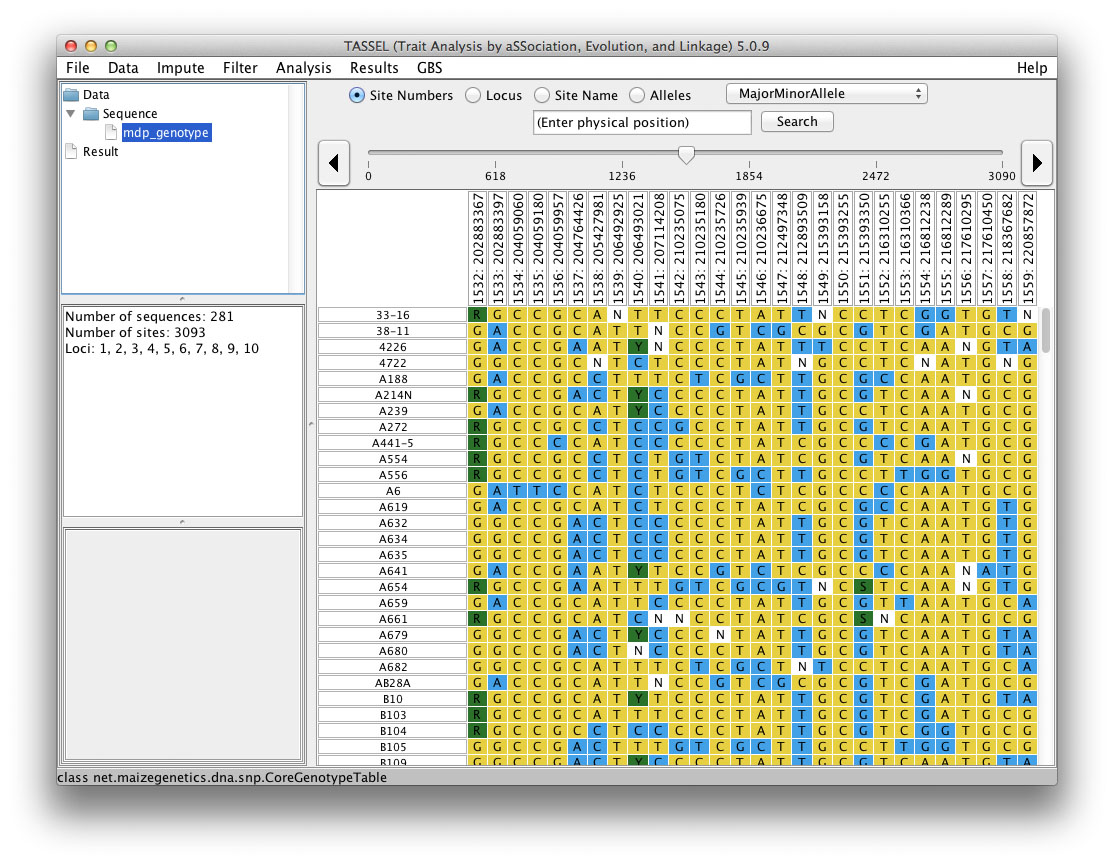1114x864 pixels.
Task: Click taxa row A556
Action: tap(392, 475)
